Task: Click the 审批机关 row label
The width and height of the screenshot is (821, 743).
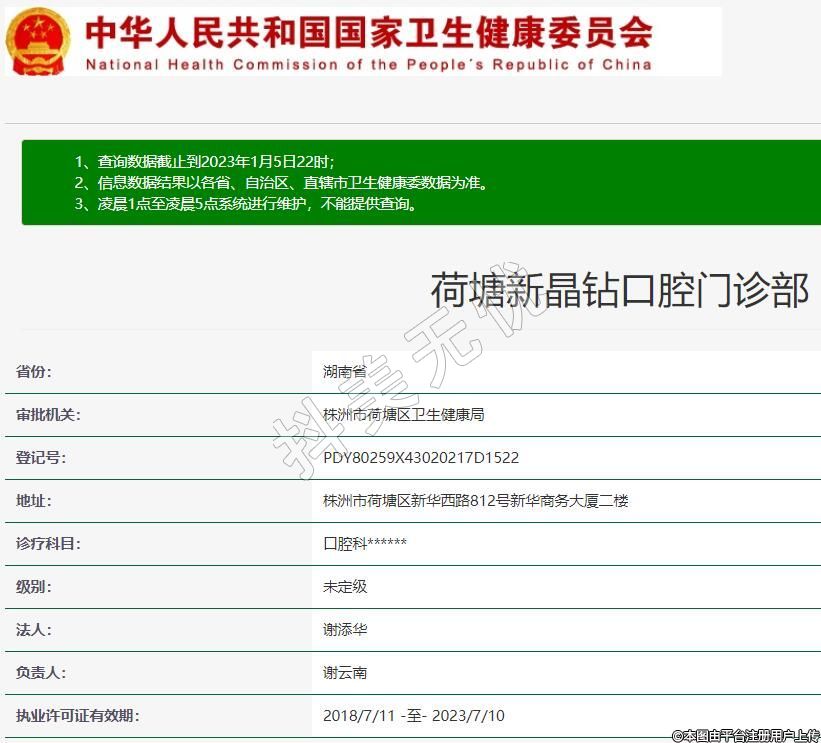Action: coord(48,415)
